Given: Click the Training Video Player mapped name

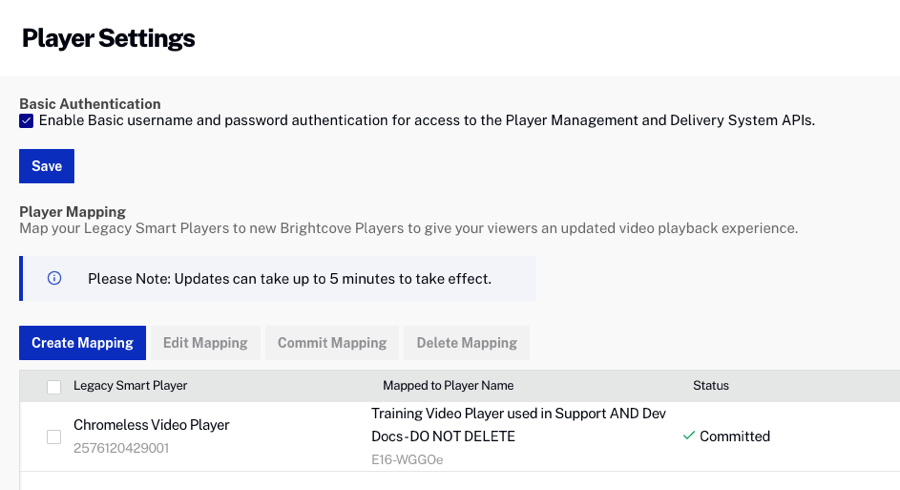Looking at the screenshot, I should click(518, 424).
